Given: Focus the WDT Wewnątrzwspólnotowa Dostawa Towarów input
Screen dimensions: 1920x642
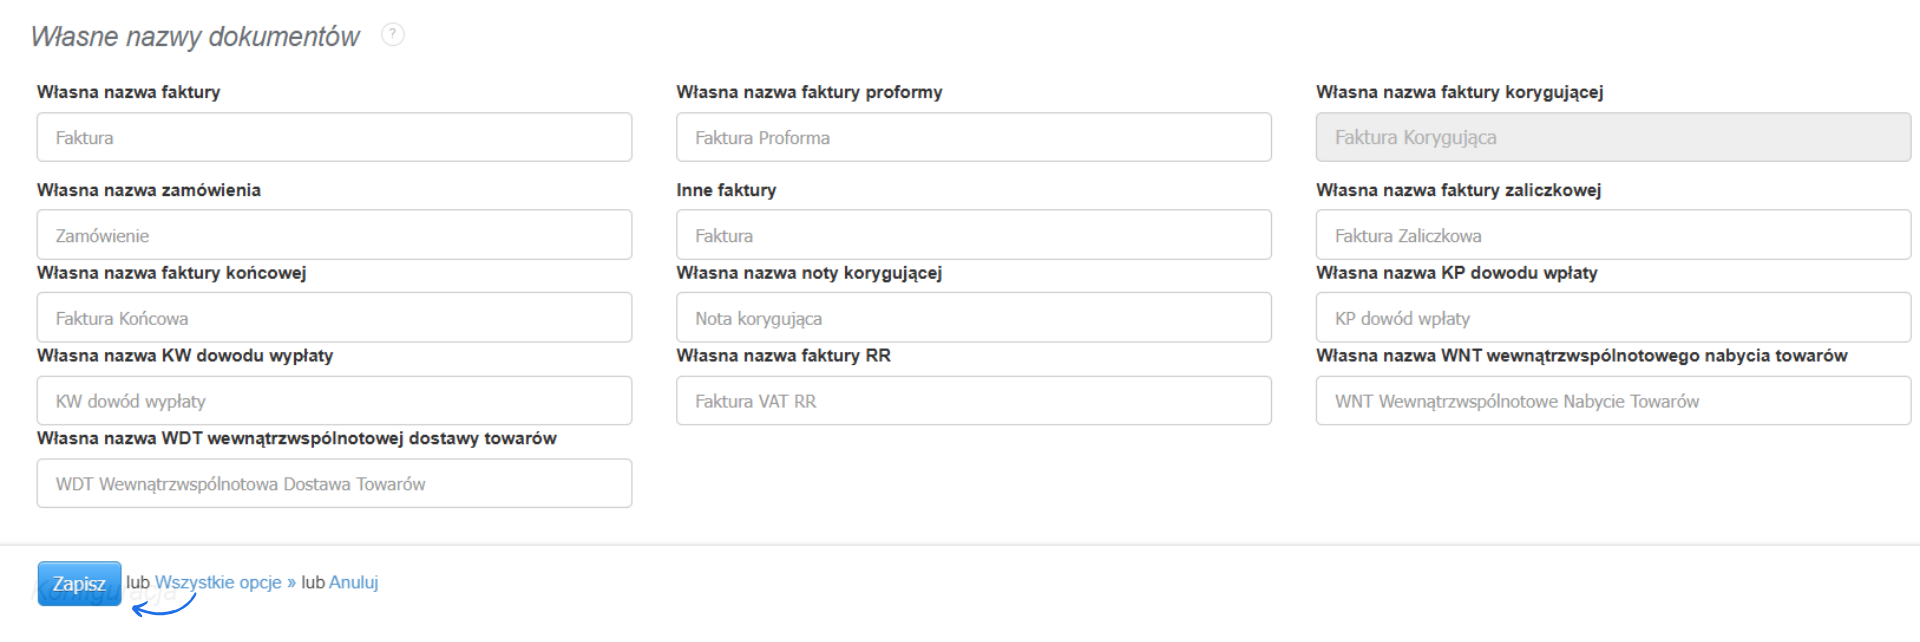Looking at the screenshot, I should click(x=334, y=484).
